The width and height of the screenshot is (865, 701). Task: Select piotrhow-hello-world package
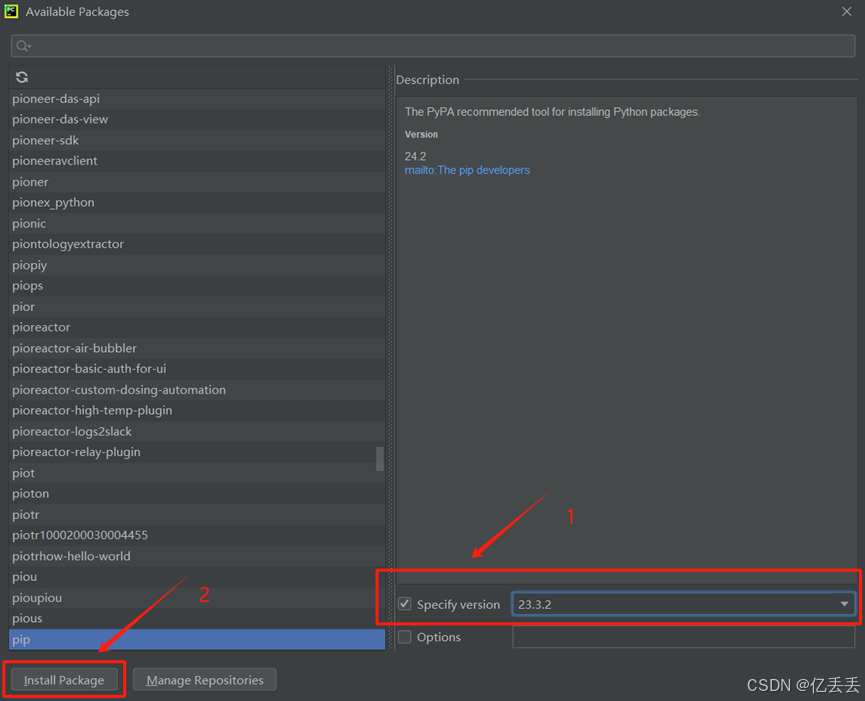click(197, 556)
